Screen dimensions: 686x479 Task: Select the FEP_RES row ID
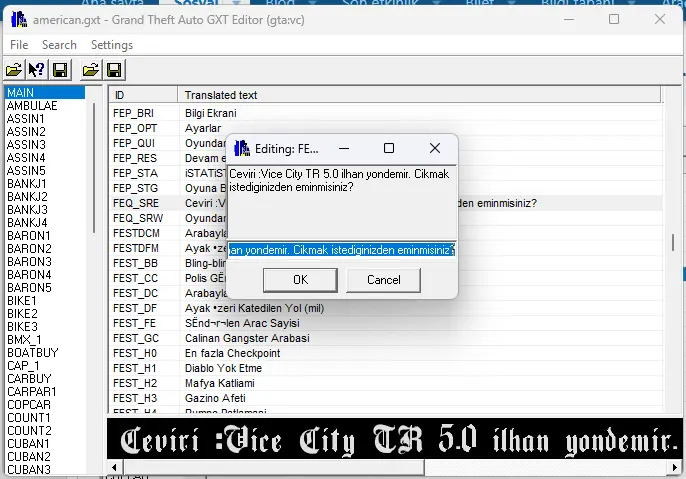pyautogui.click(x=135, y=158)
